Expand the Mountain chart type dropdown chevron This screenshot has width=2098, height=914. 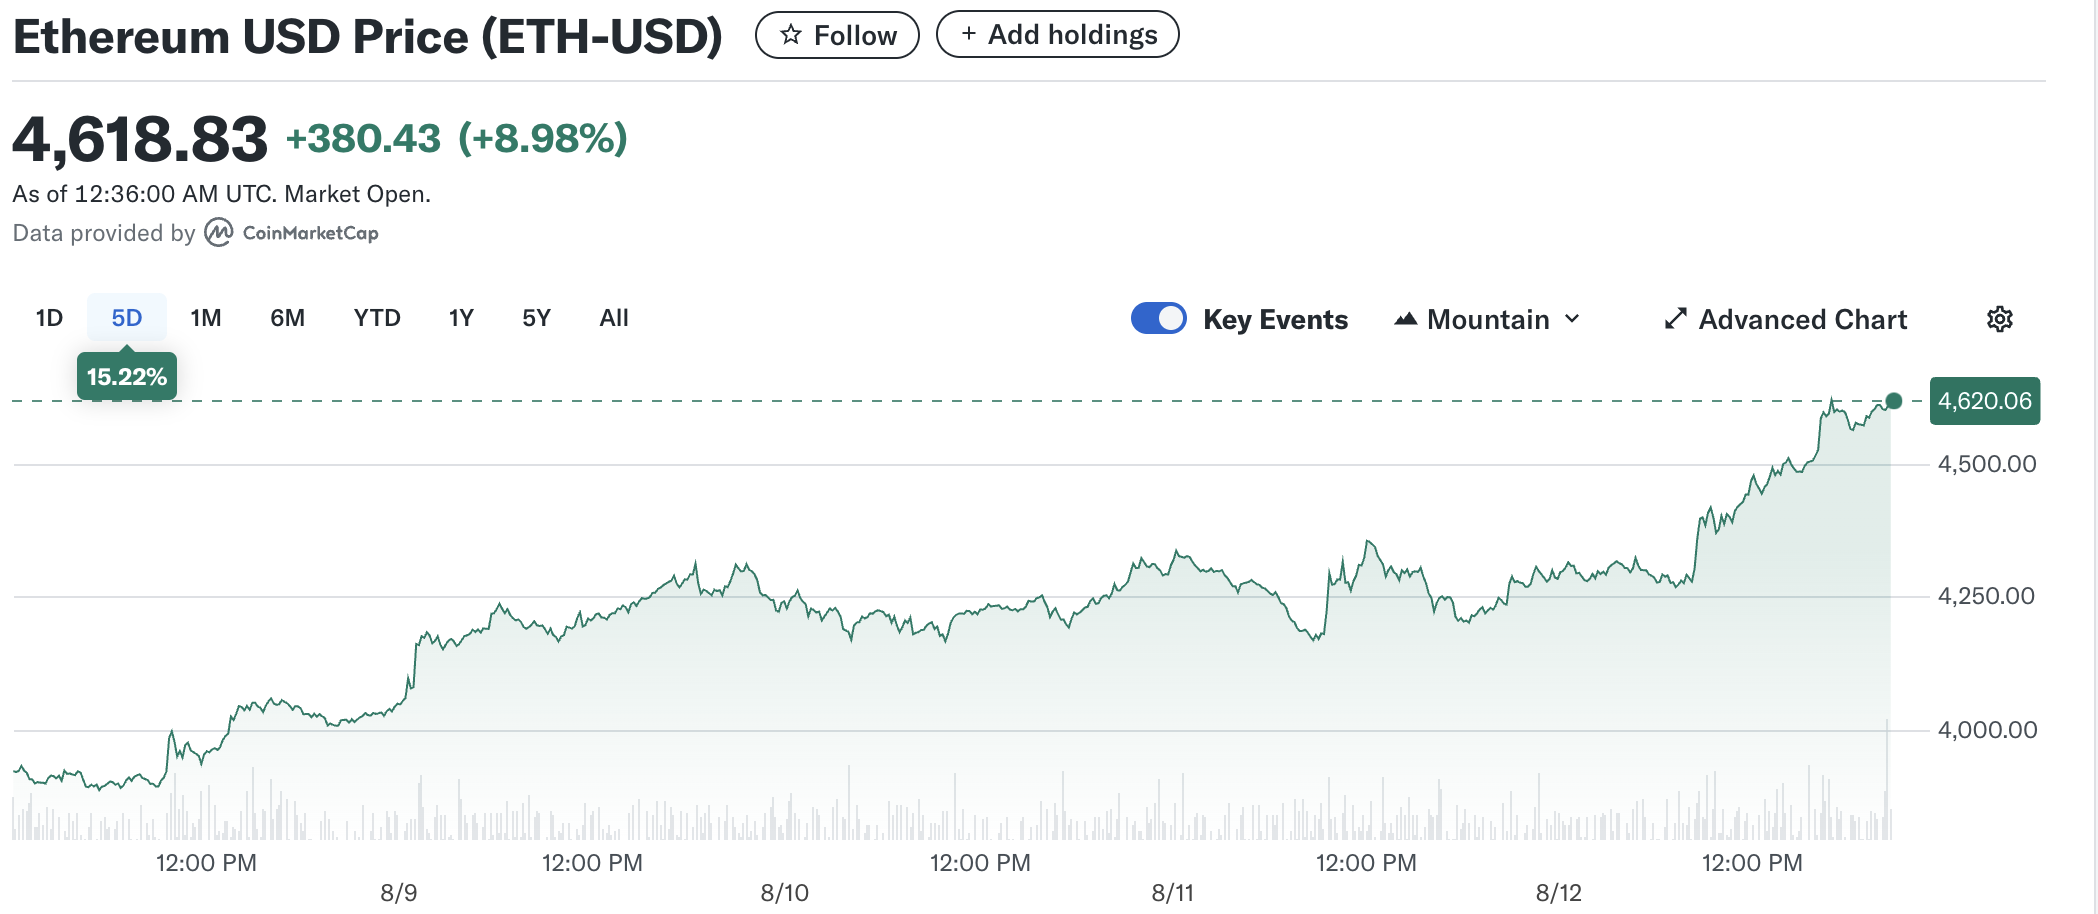pos(1573,319)
